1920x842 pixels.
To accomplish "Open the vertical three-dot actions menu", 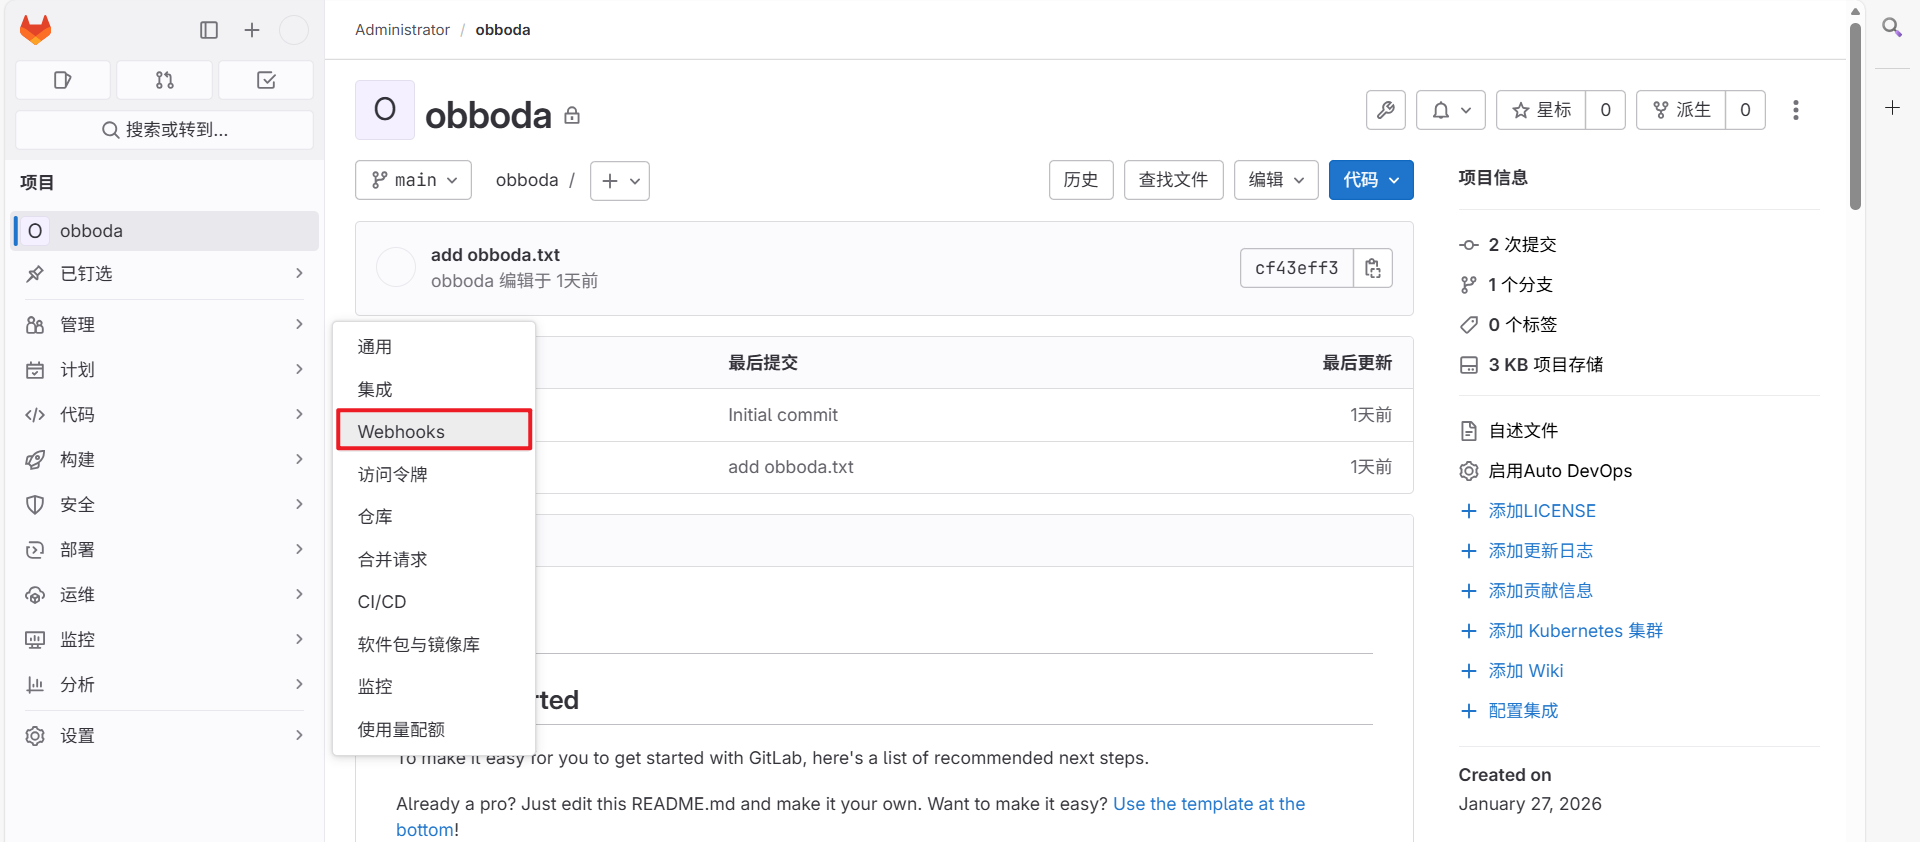I will (x=1796, y=110).
